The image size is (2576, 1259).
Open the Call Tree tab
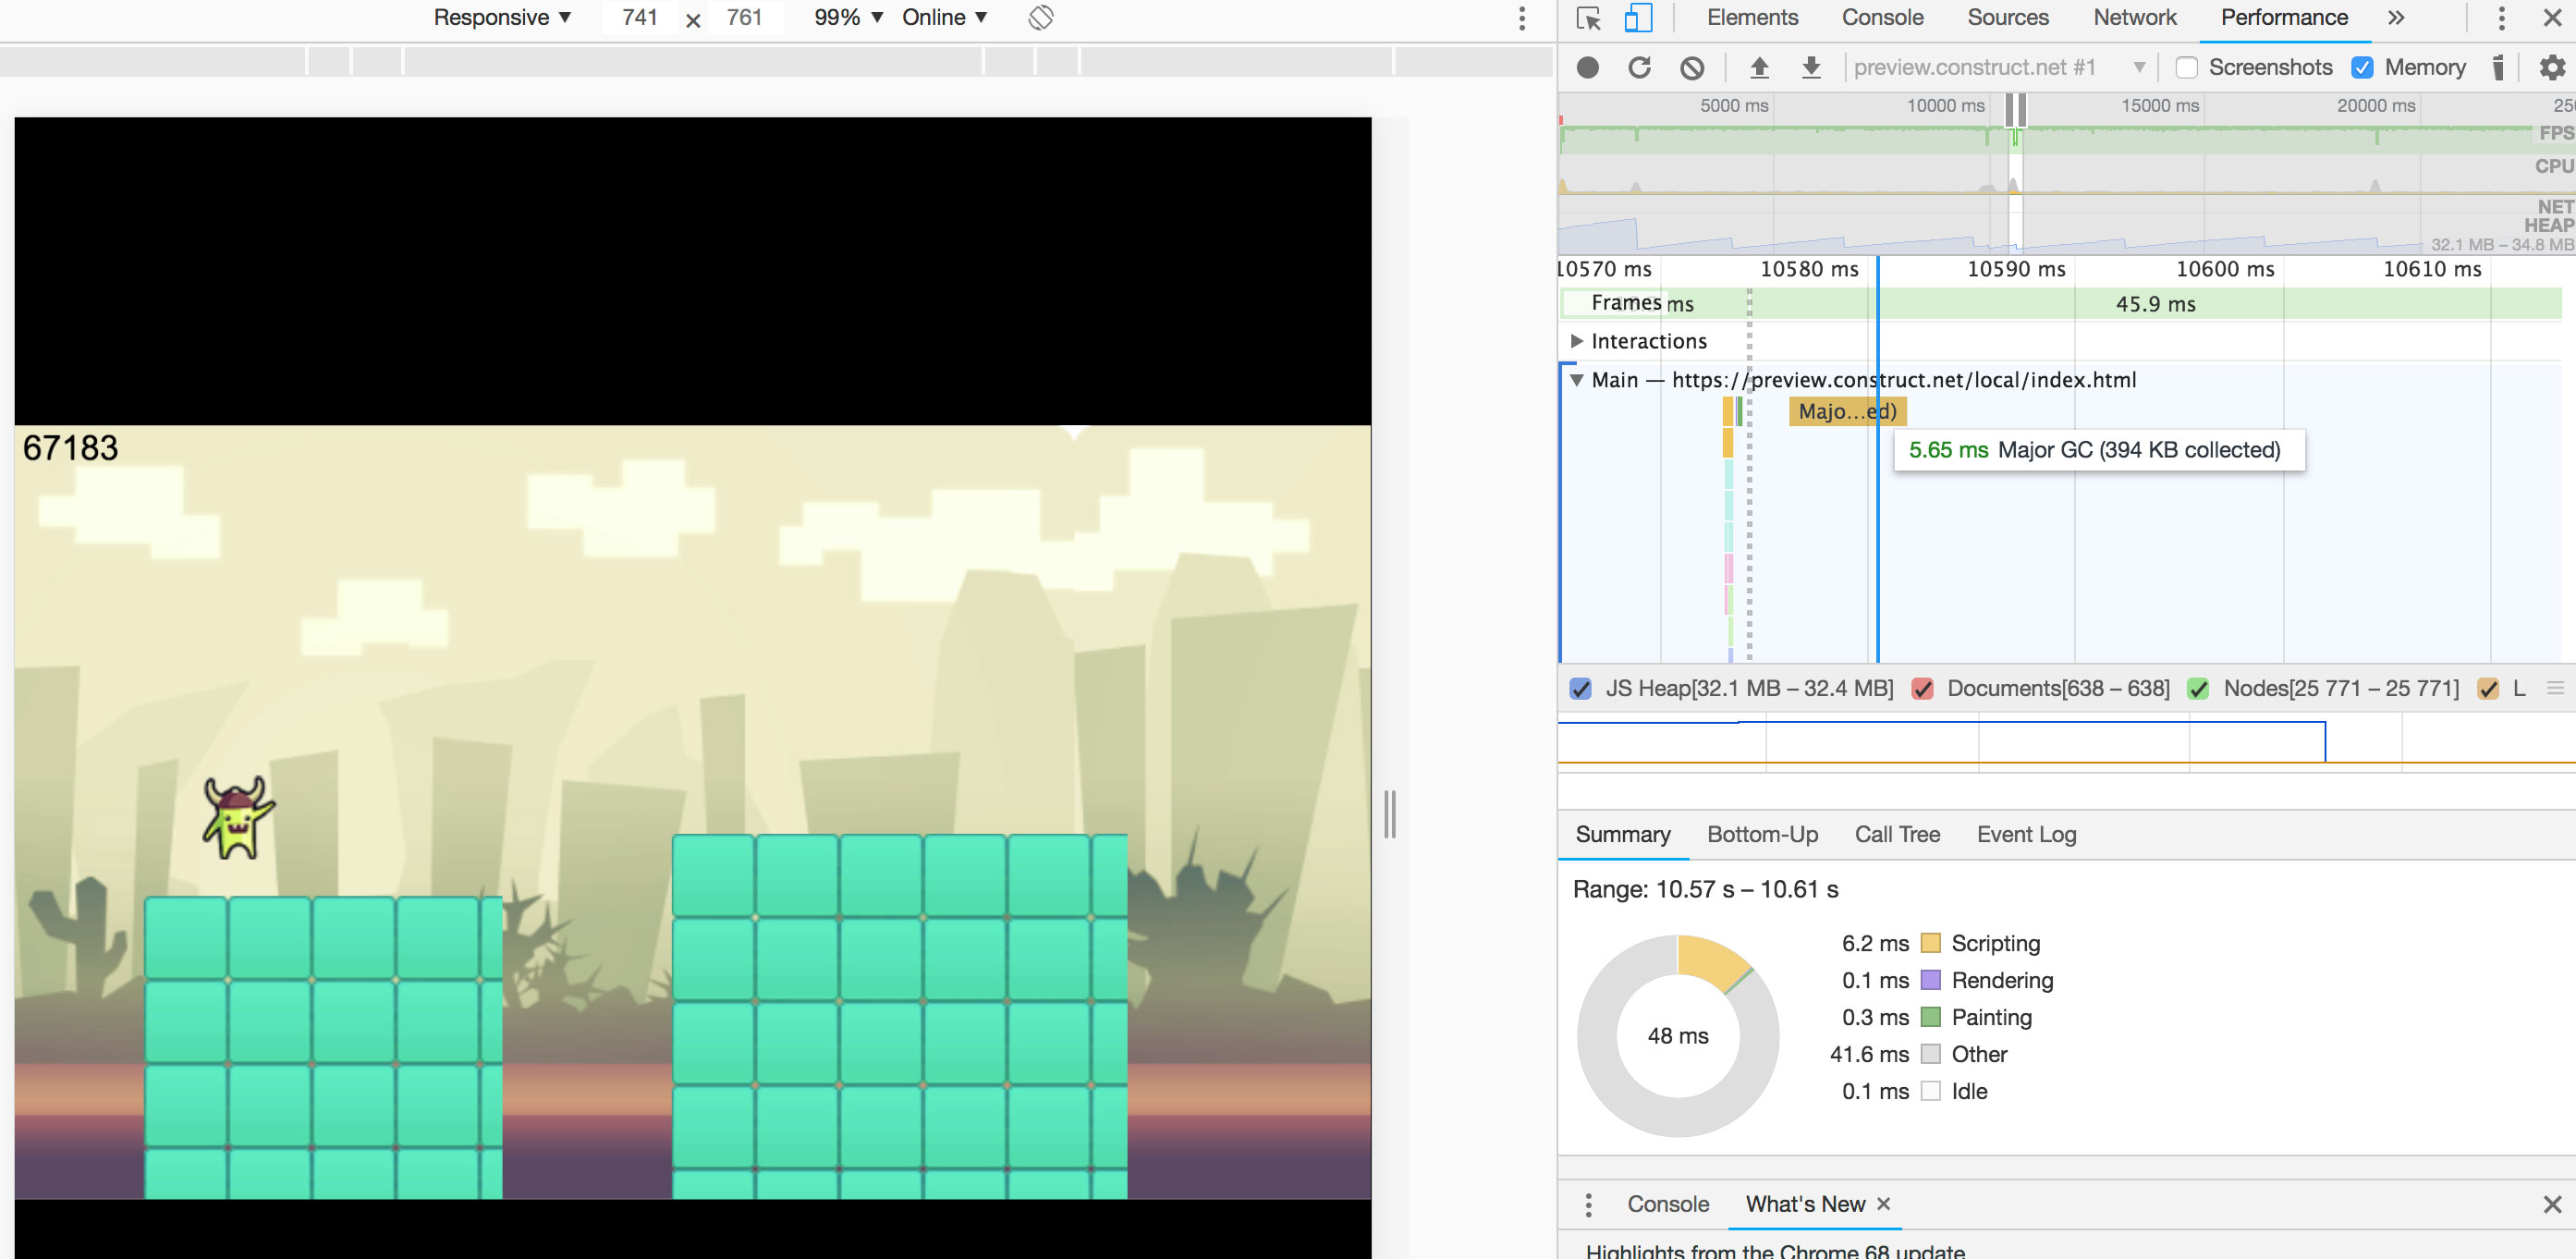click(1897, 834)
